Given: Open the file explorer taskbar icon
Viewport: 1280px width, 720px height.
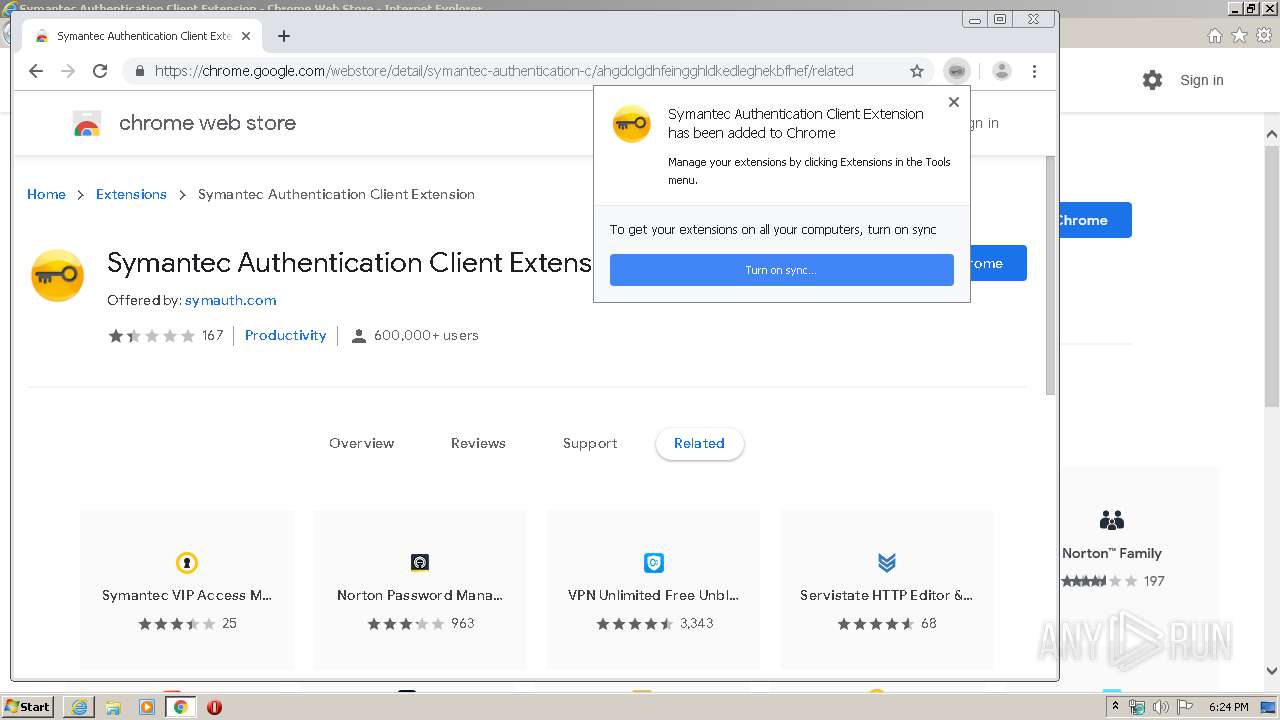Looking at the screenshot, I should 113,707.
